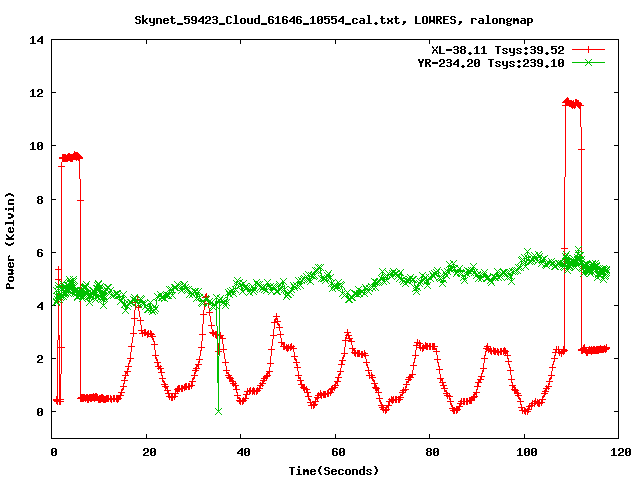
Task: Click x-axis tick label 120
Action: (x=621, y=452)
